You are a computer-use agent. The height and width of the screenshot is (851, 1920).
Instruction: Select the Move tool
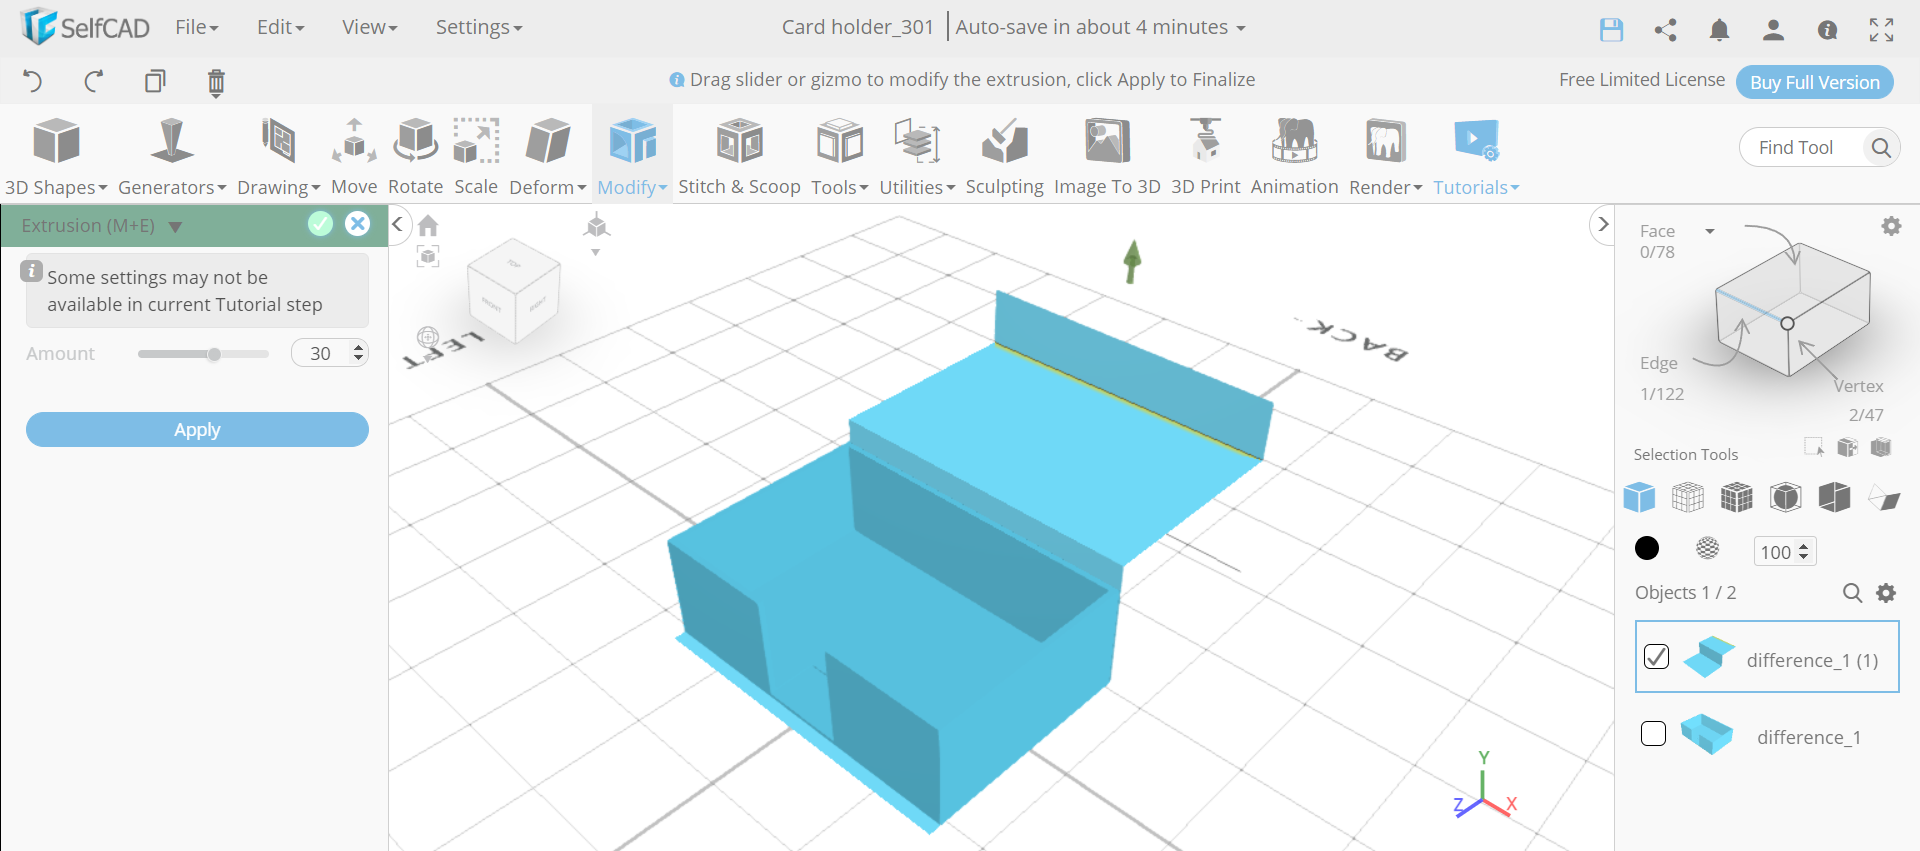(x=354, y=157)
